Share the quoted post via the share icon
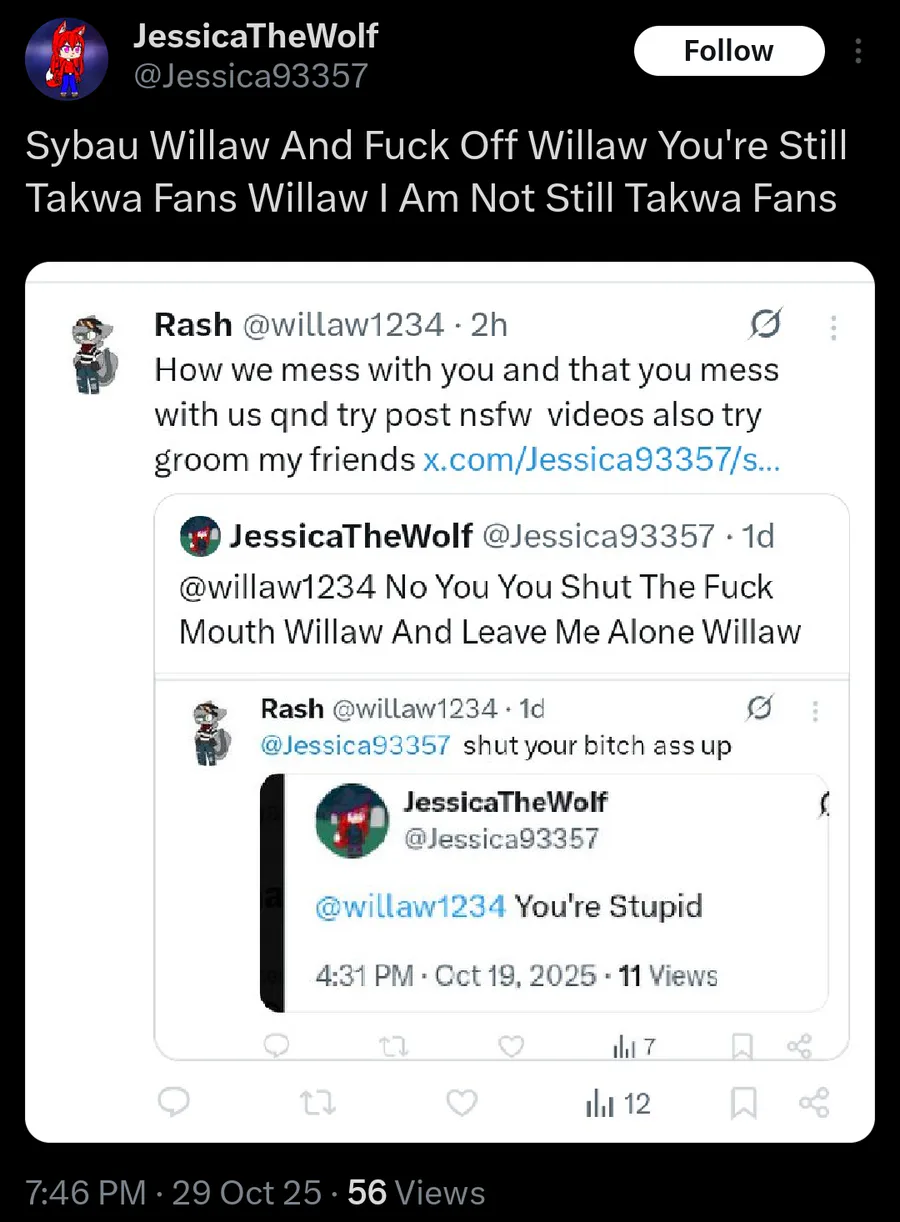 [814, 1103]
